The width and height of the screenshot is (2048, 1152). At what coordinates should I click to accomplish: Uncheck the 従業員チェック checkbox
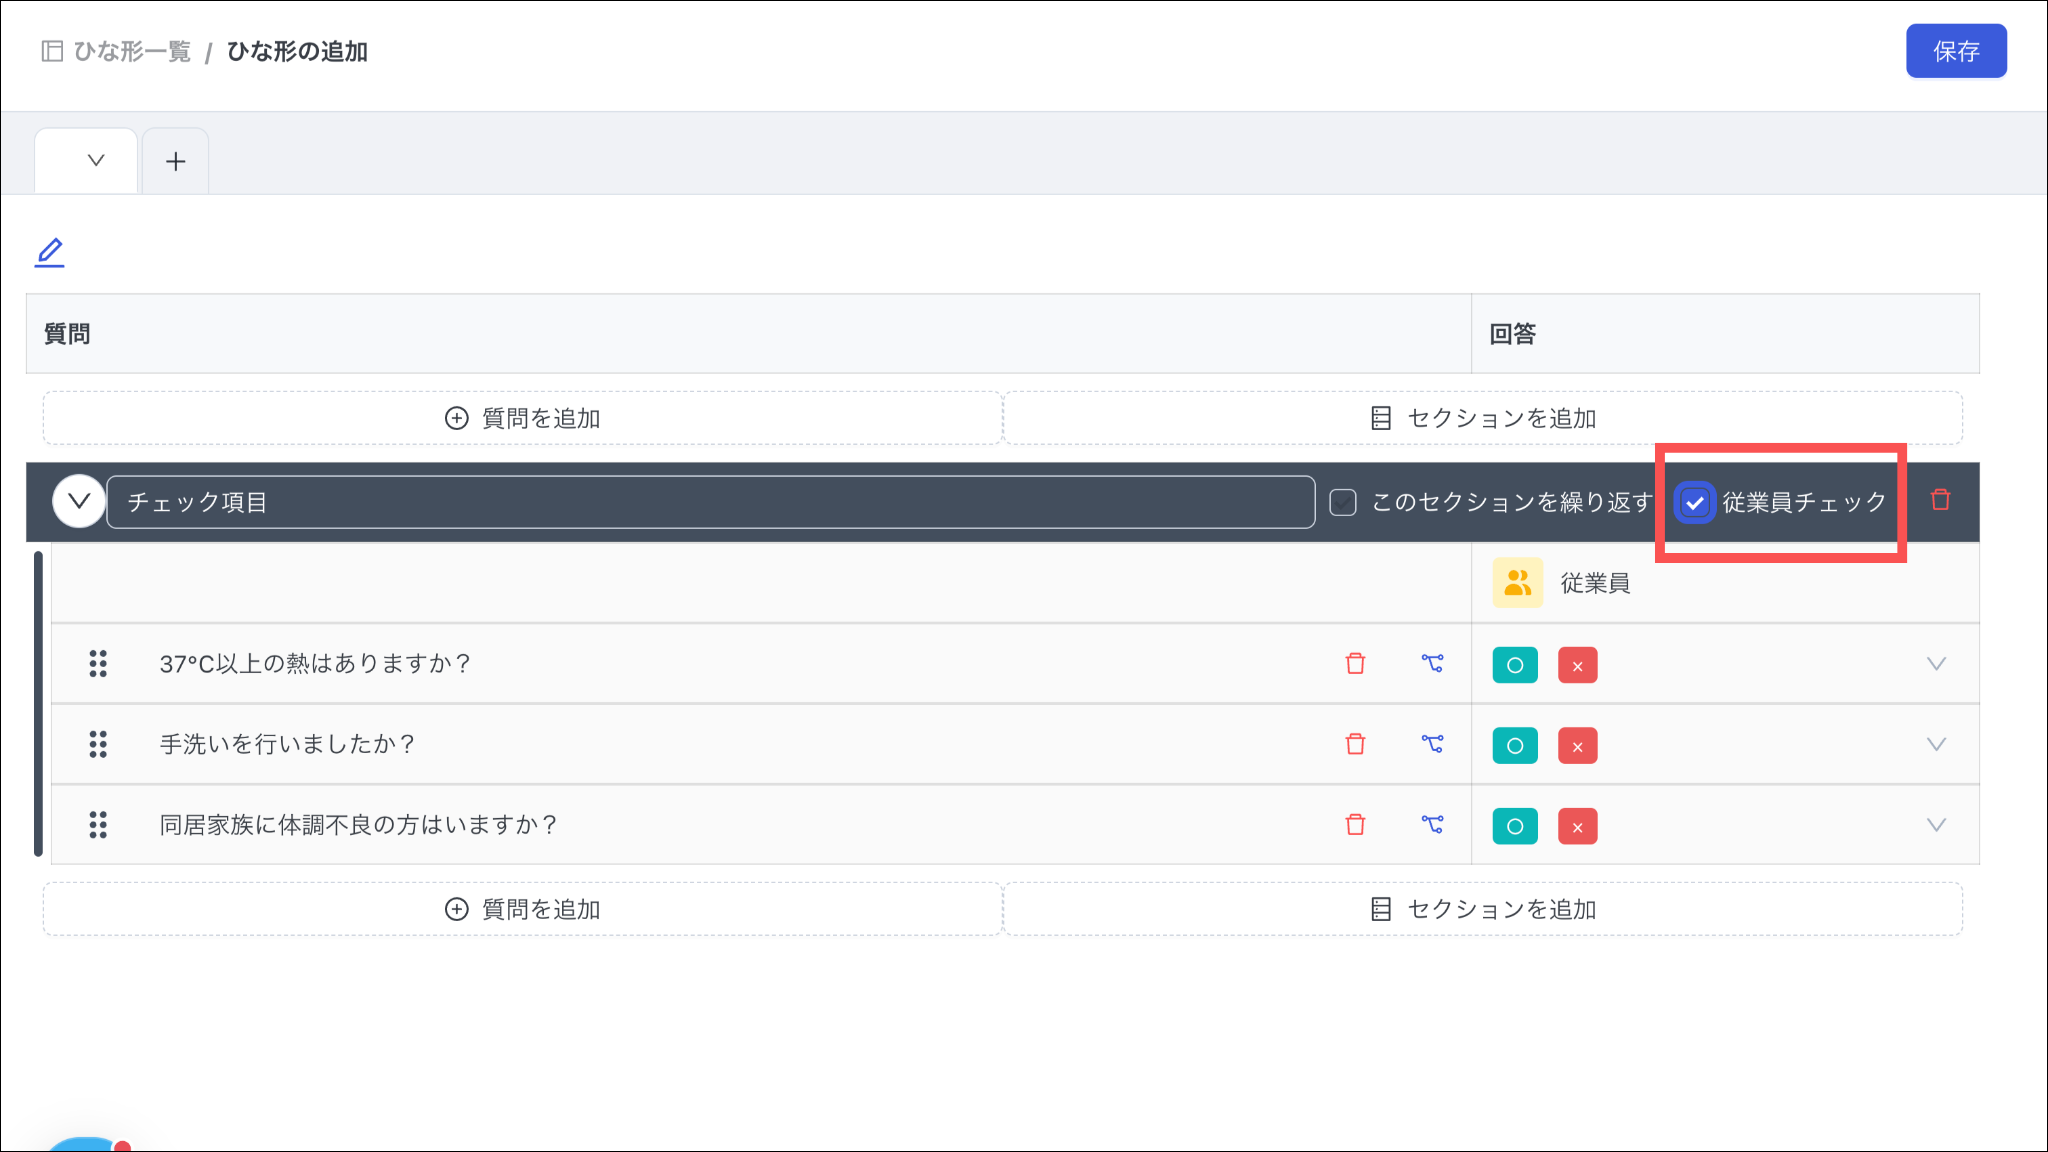pyautogui.click(x=1695, y=502)
